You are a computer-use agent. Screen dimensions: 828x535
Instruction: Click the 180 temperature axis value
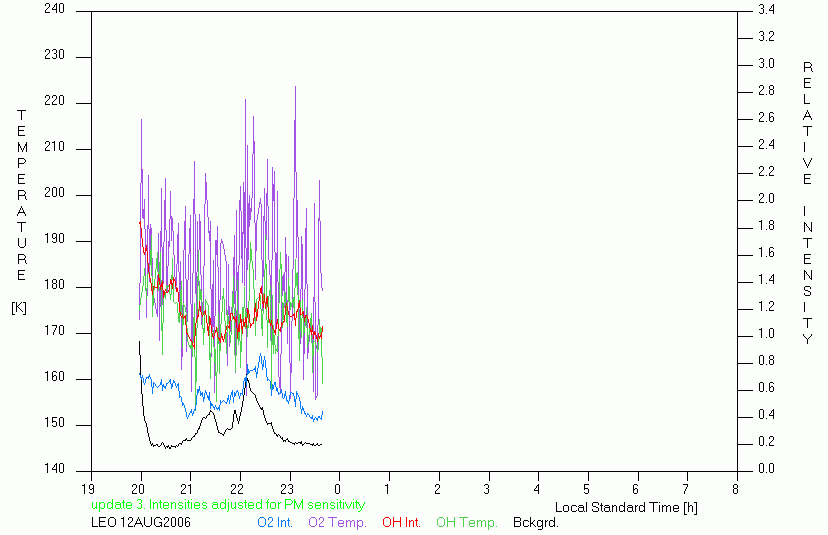pyautogui.click(x=54, y=285)
